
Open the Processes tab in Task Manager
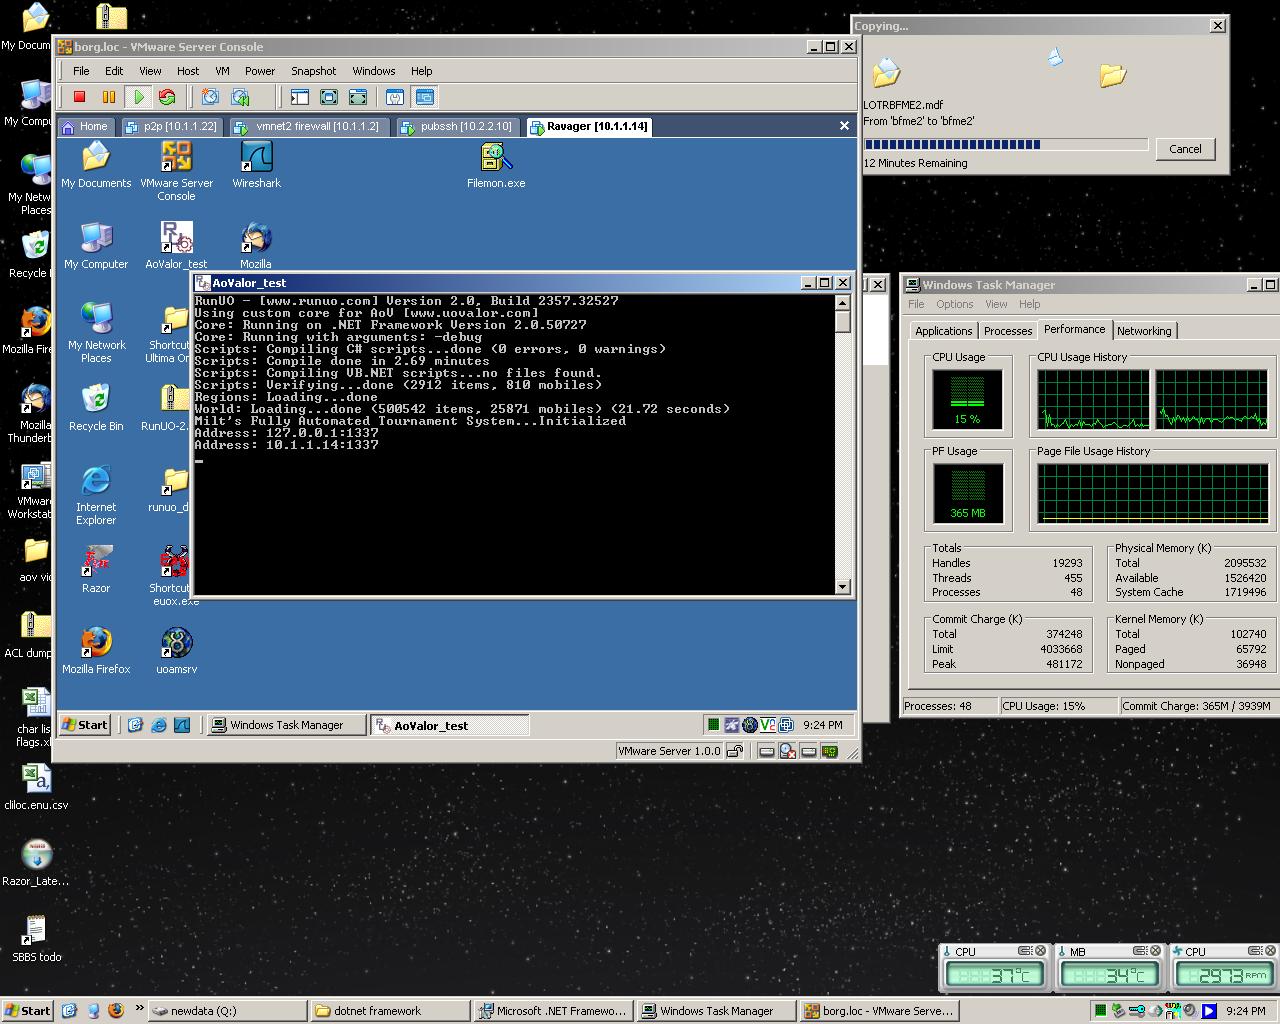tap(1007, 331)
